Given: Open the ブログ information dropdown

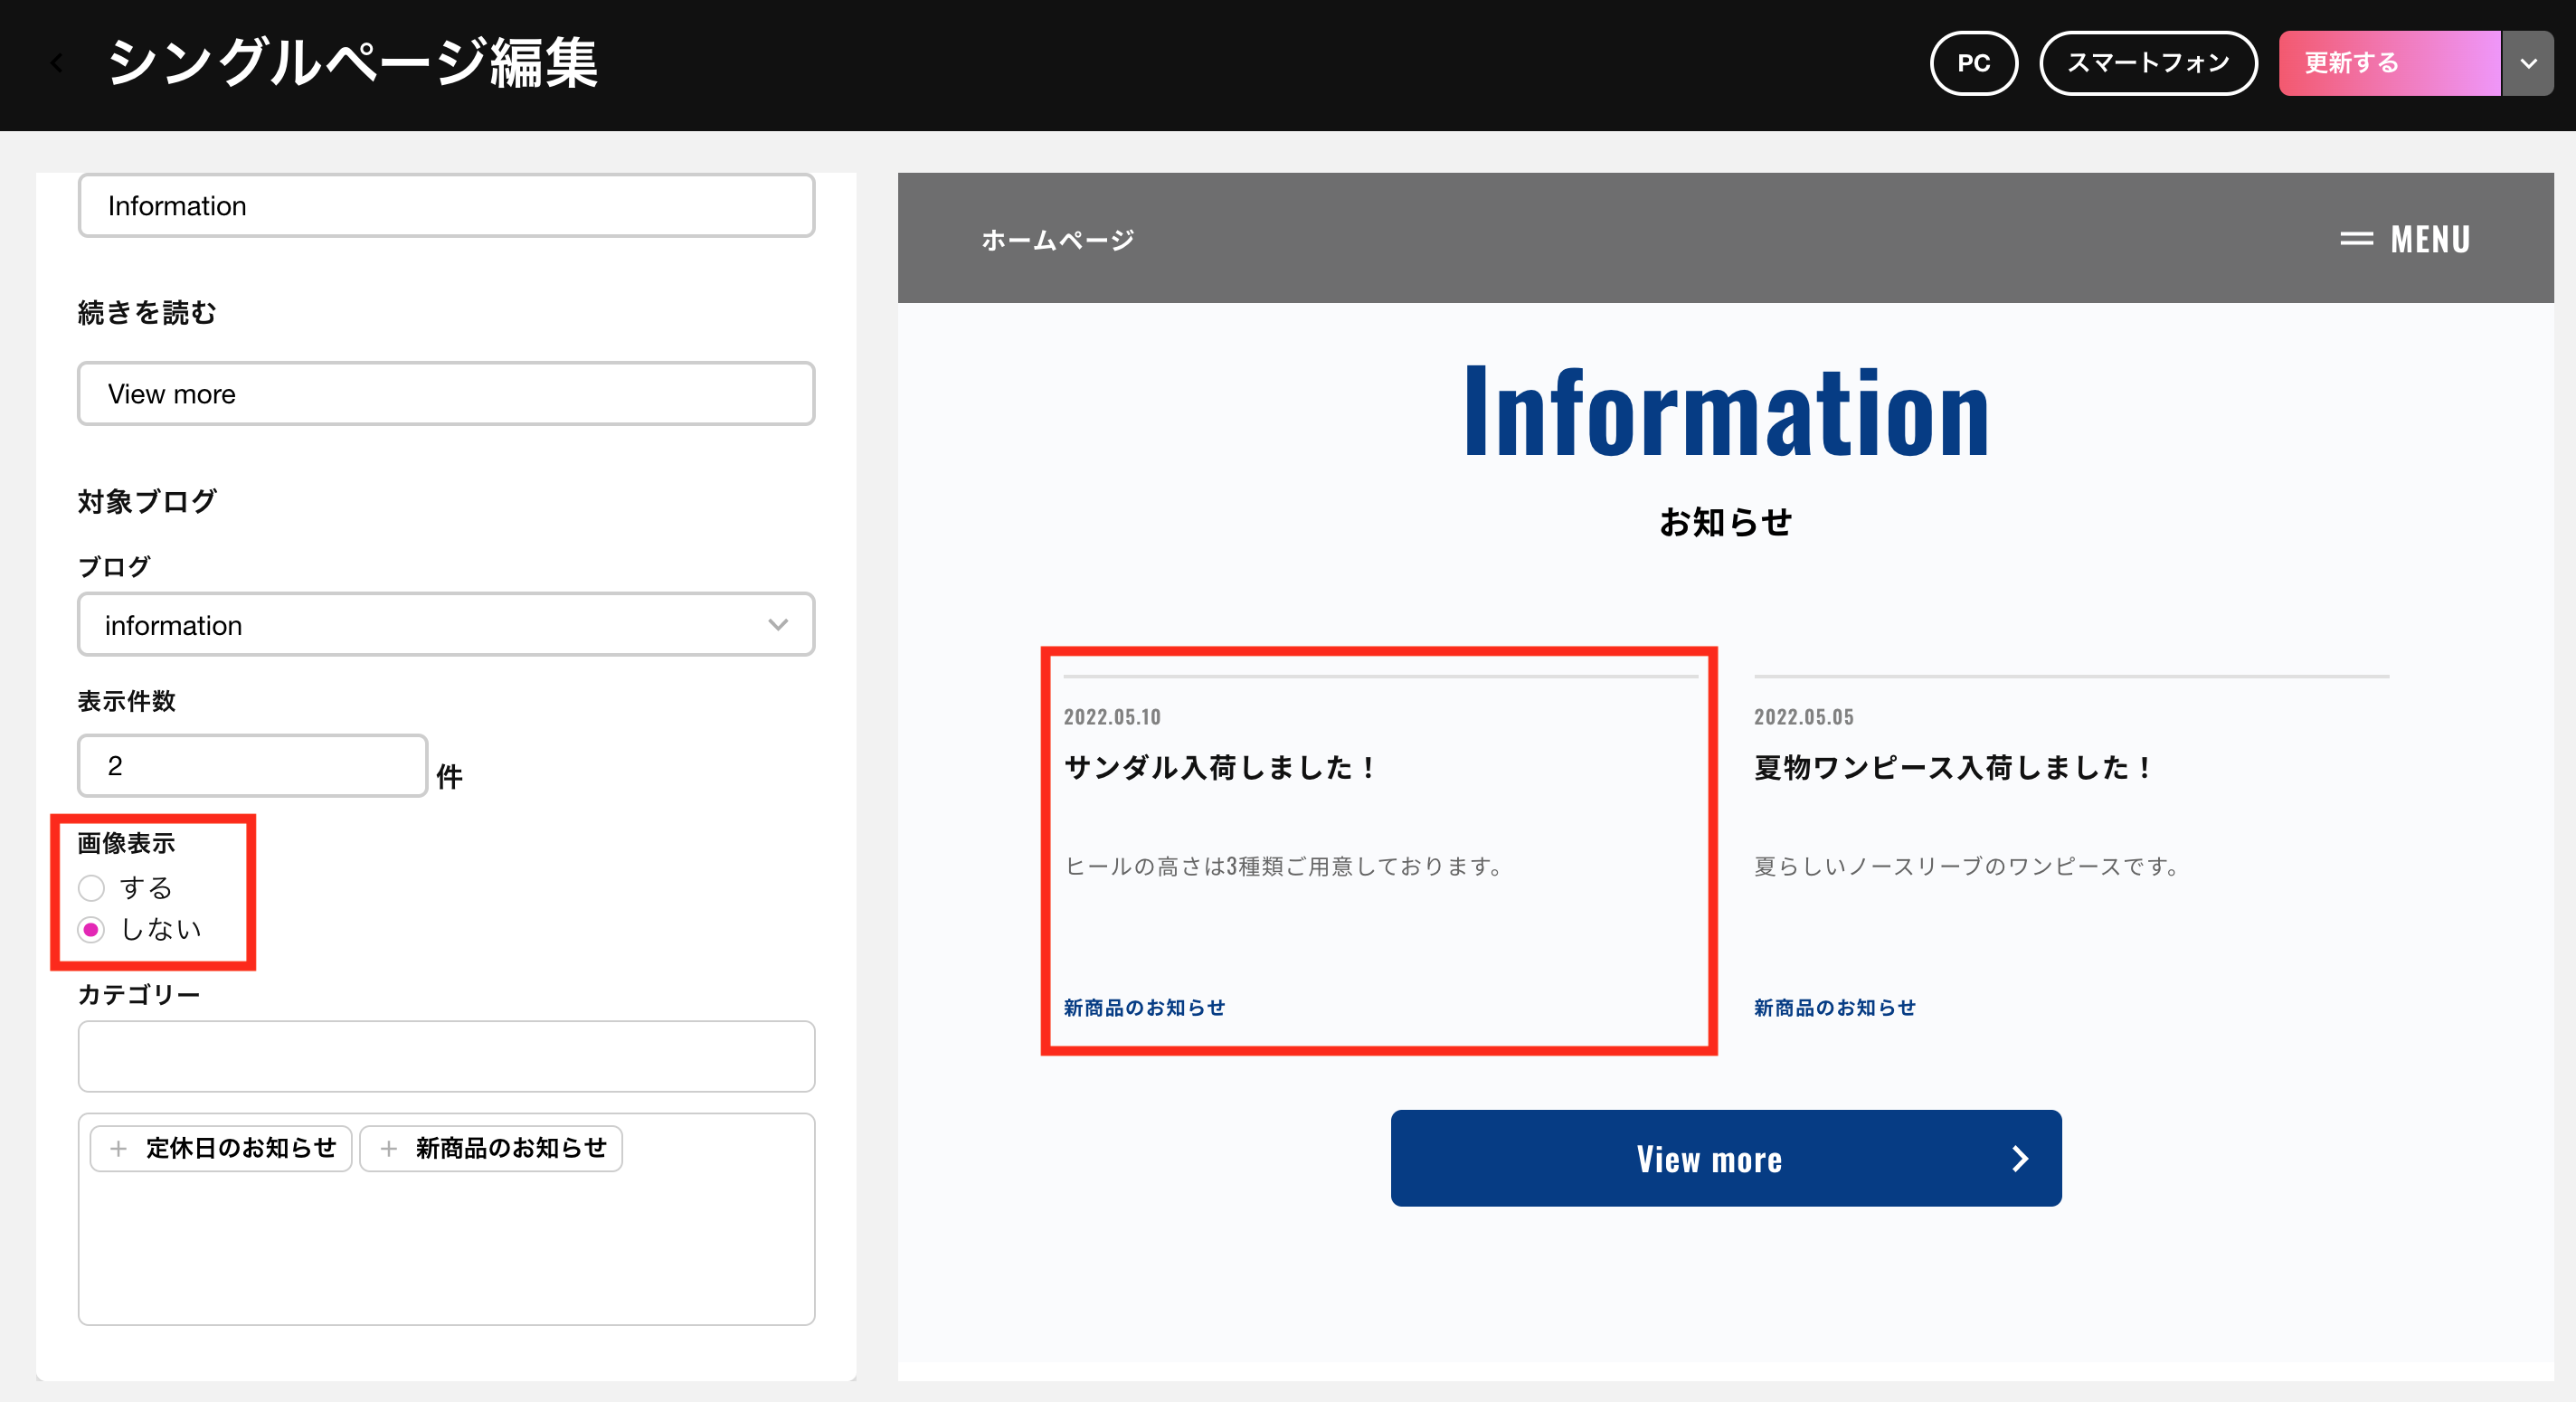Looking at the screenshot, I should (446, 625).
